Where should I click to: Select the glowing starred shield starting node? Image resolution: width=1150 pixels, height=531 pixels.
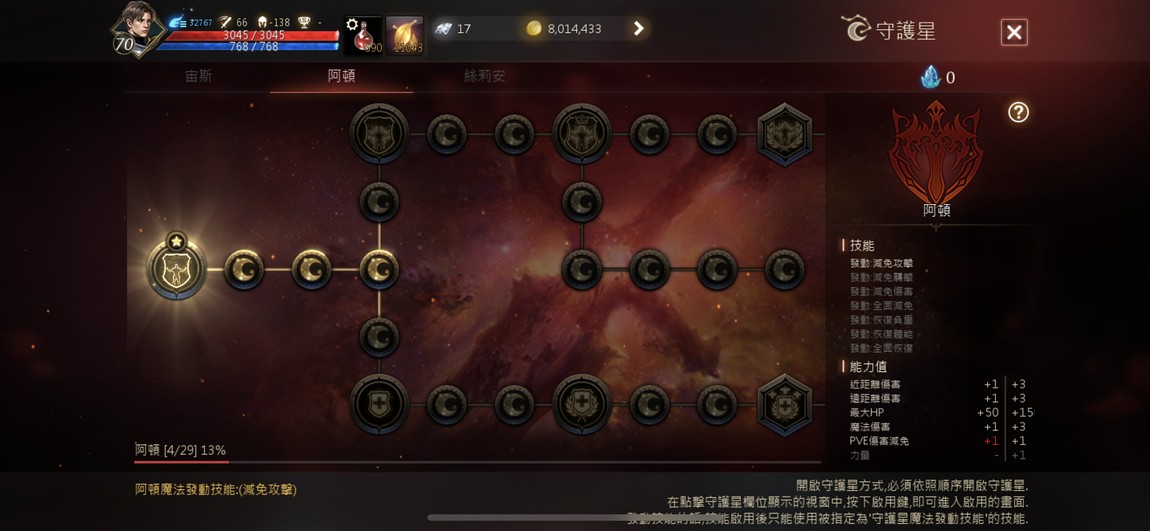(176, 268)
